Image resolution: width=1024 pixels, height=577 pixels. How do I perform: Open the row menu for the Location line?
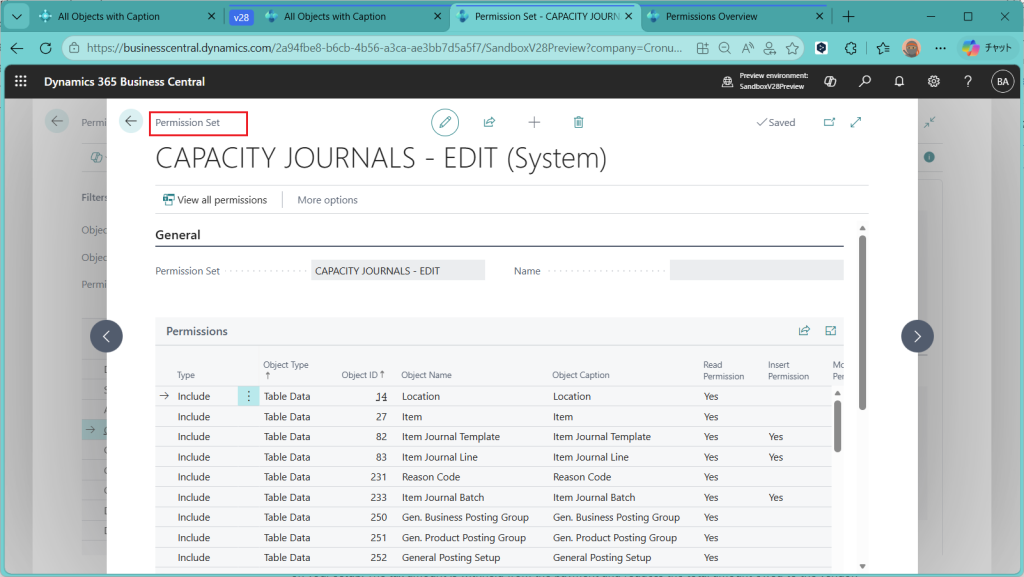[249, 396]
